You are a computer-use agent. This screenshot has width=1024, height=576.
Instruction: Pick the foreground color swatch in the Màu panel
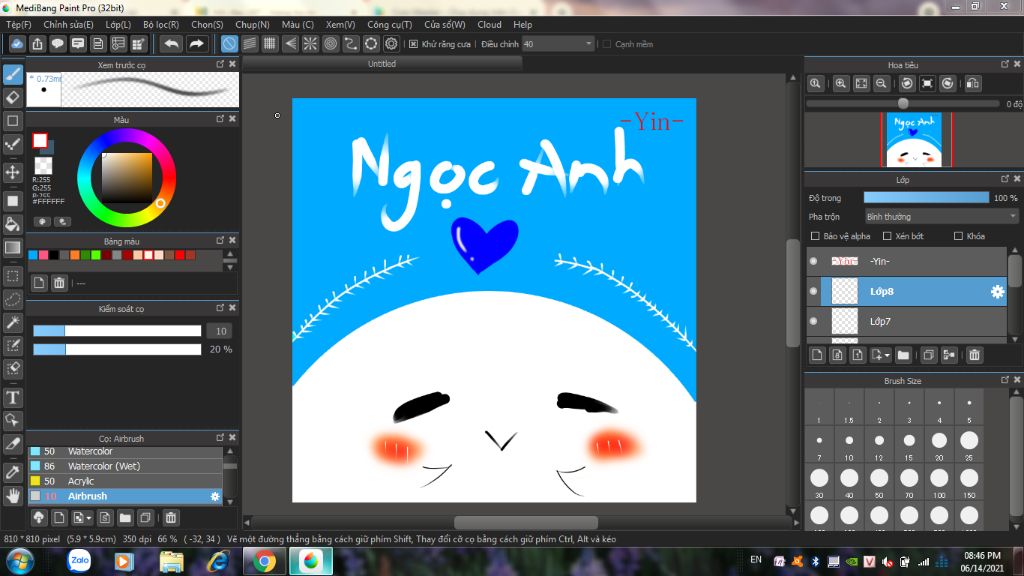click(x=40, y=140)
